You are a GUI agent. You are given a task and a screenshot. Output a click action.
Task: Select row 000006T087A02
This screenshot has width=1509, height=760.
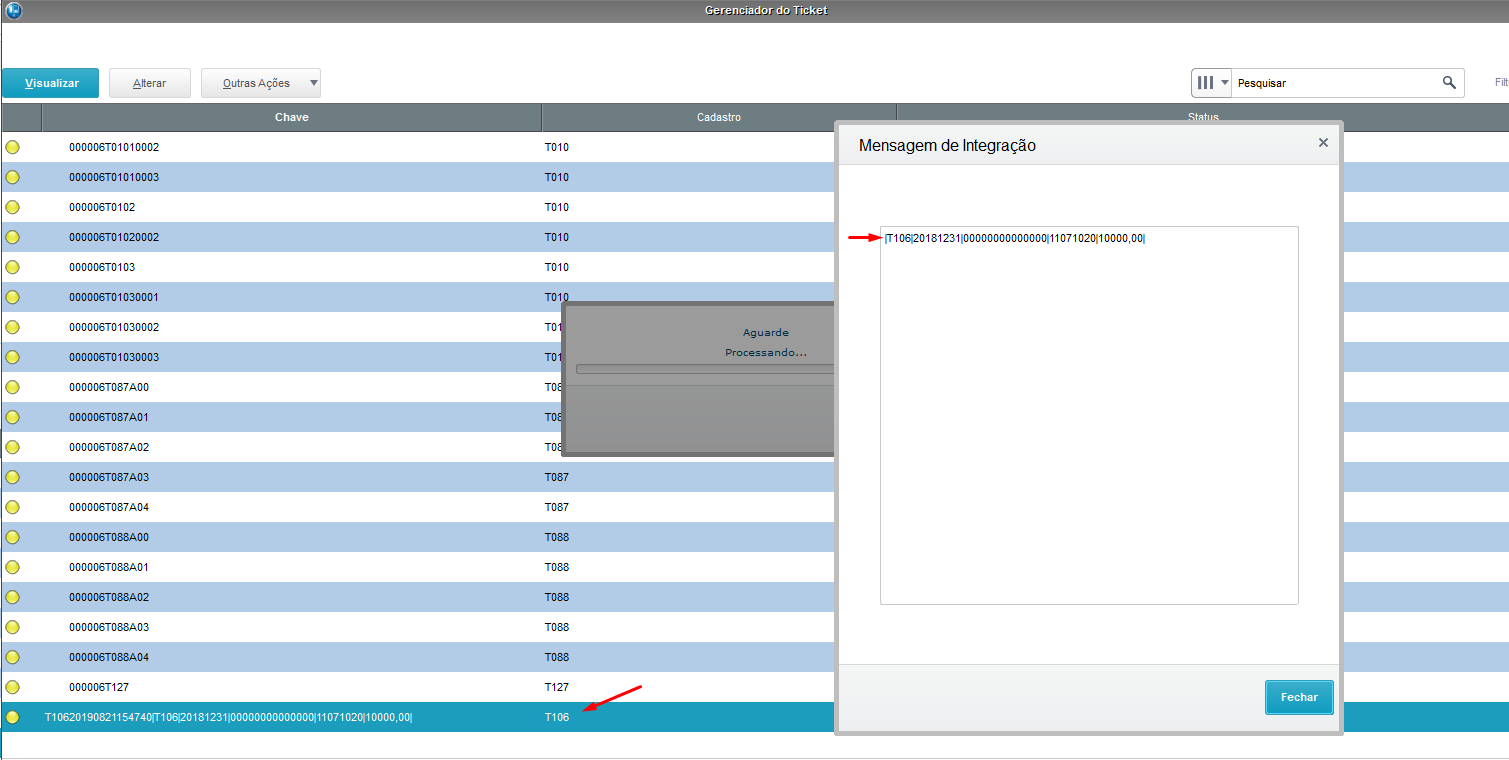coord(109,447)
